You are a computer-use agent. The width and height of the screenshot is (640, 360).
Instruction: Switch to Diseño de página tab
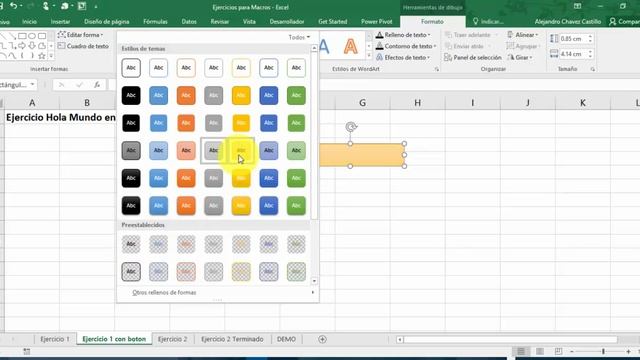tap(107, 22)
